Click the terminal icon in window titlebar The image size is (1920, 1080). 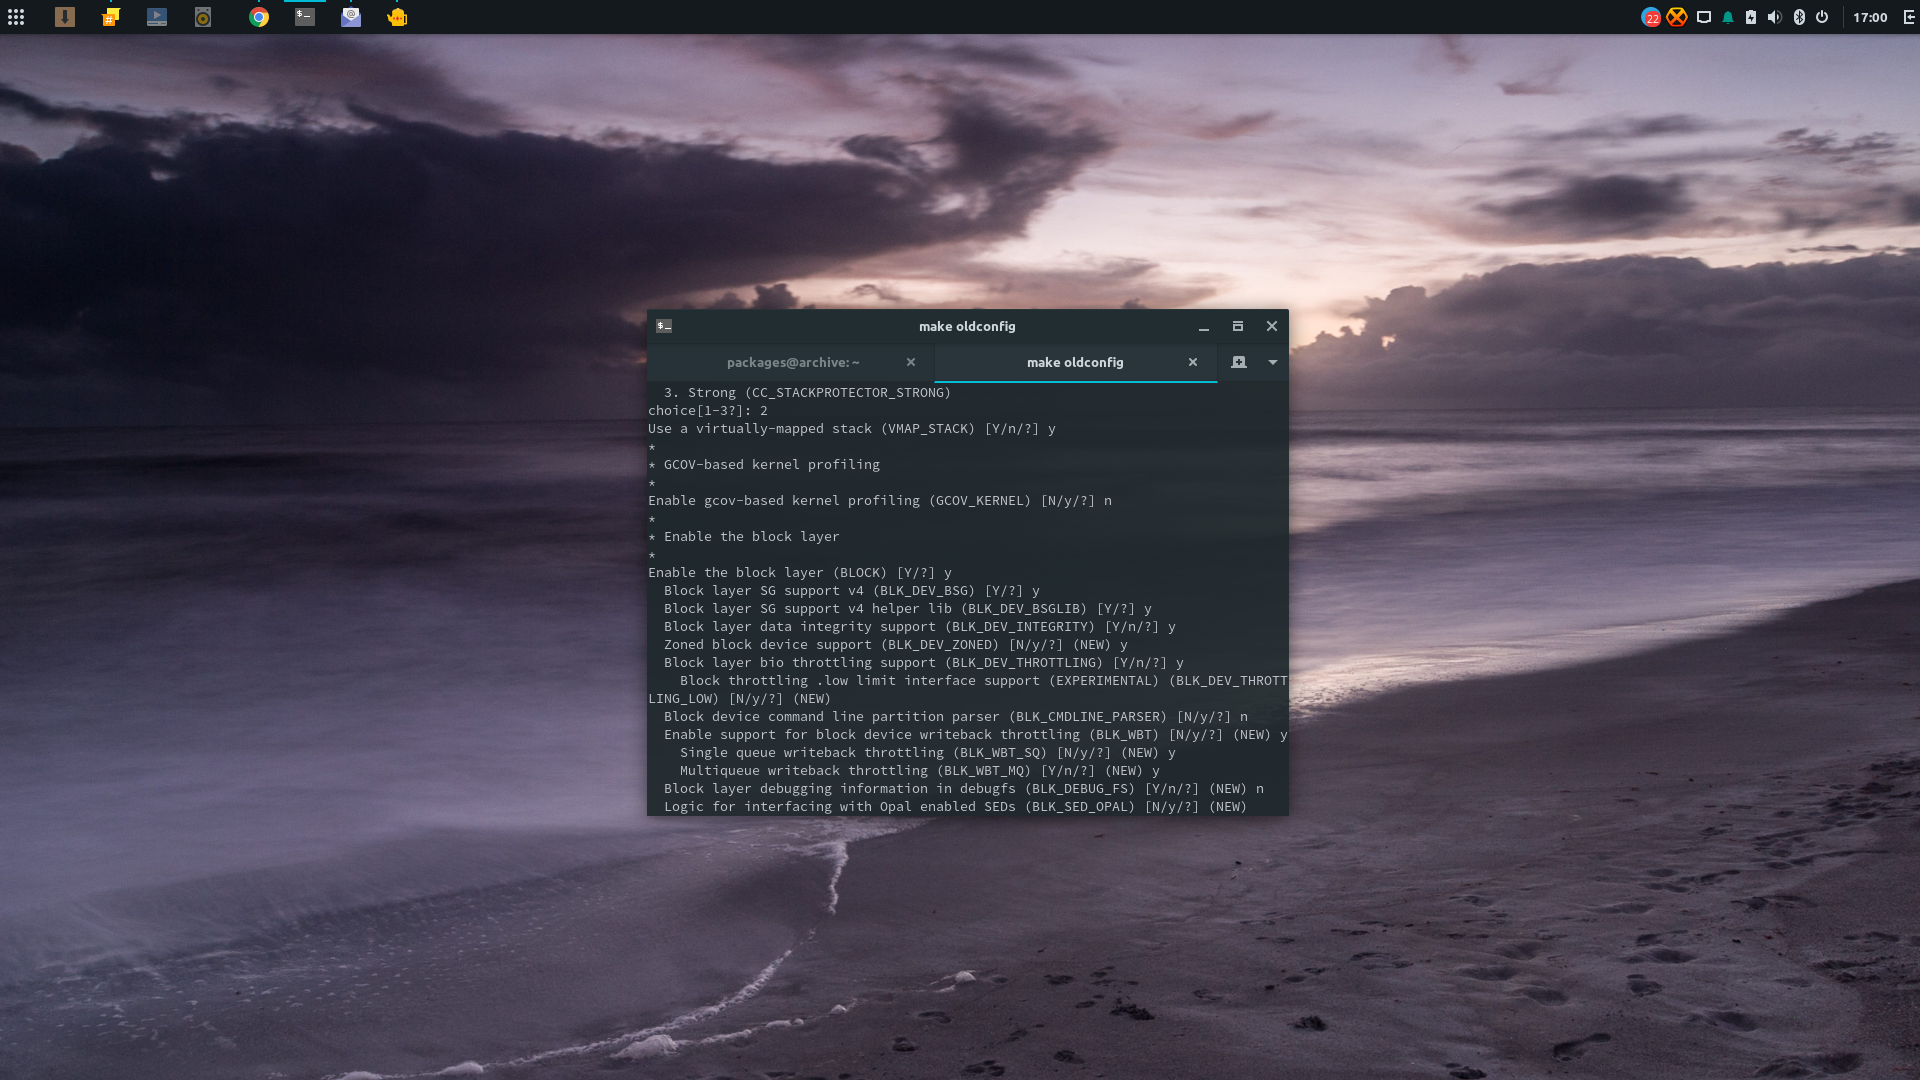(x=664, y=326)
